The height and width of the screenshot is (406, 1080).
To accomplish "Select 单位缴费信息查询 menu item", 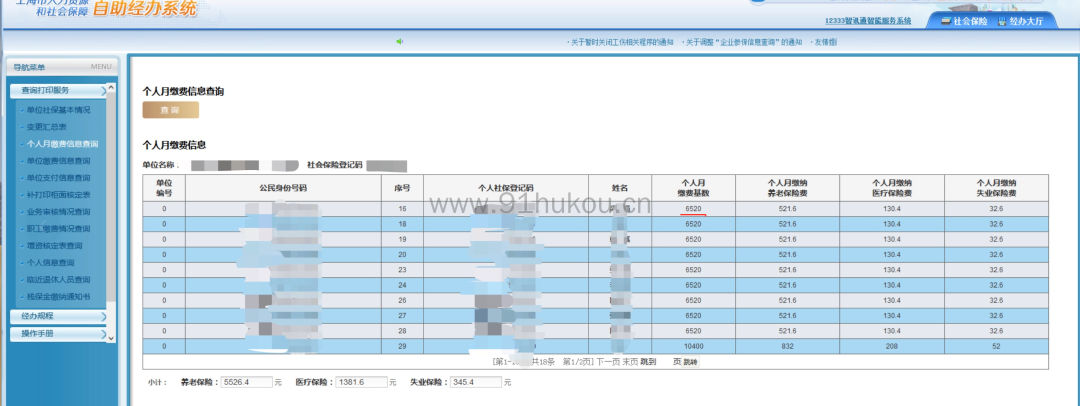I will click(x=59, y=161).
